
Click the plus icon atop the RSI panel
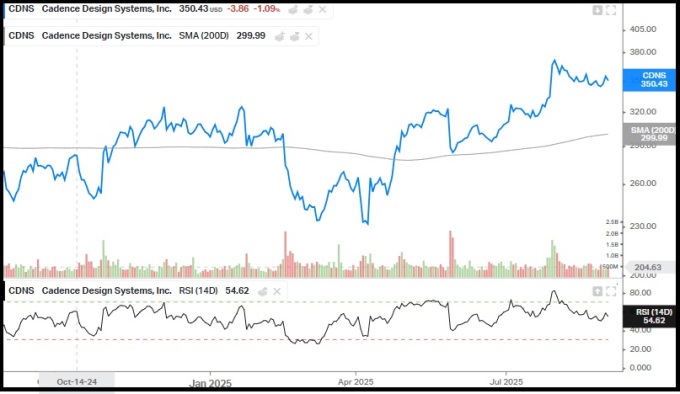[597, 291]
